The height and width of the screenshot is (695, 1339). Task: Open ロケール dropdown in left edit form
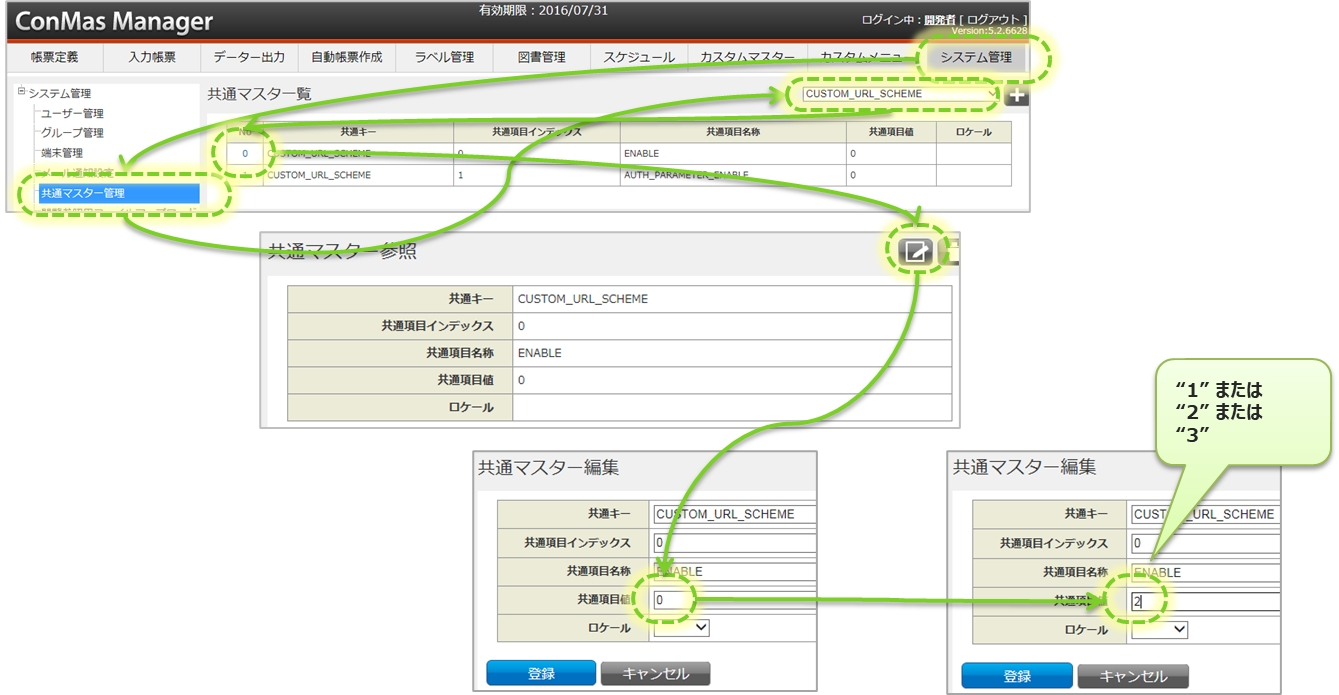[681, 628]
